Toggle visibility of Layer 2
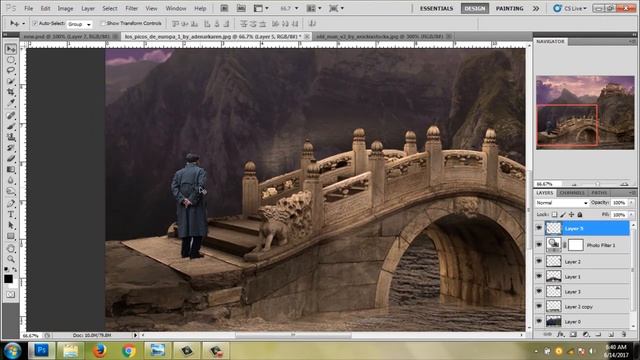Viewport: 640px width, 360px height. [539, 261]
